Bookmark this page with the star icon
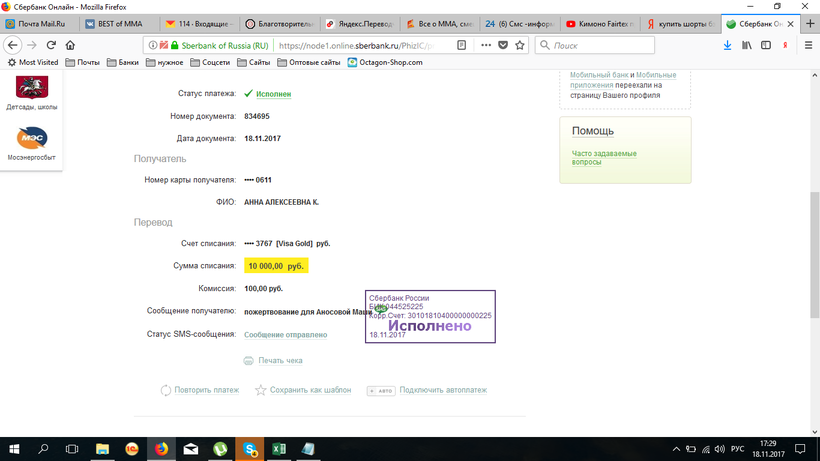This screenshot has width=820, height=461. point(520,45)
